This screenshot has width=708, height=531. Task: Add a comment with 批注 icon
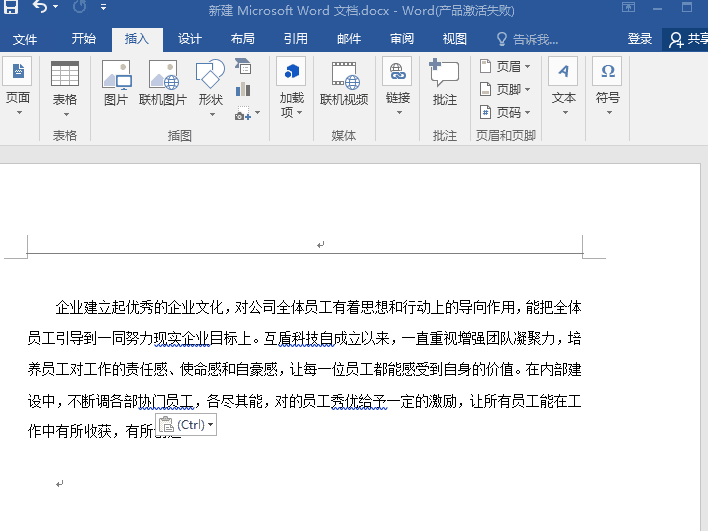pyautogui.click(x=444, y=83)
